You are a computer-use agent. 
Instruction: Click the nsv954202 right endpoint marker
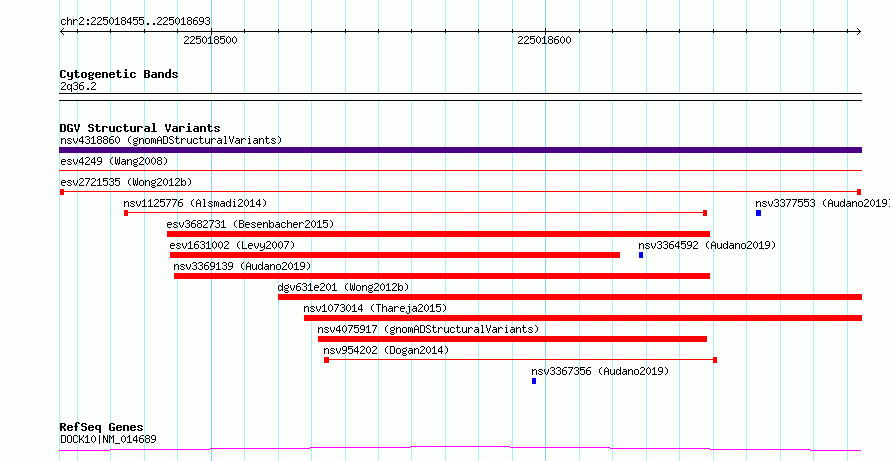[x=715, y=360]
